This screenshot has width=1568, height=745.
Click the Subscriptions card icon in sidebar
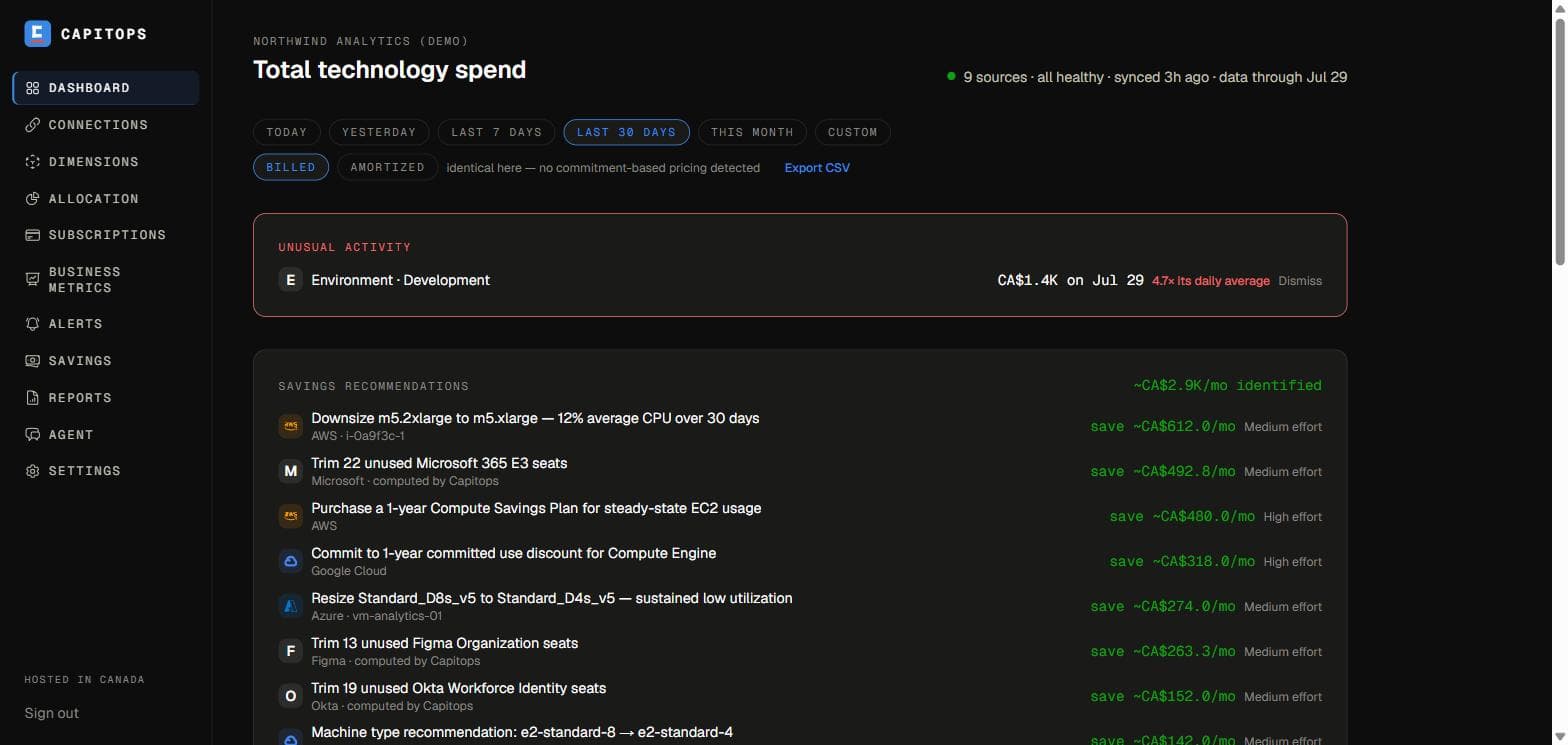click(32, 235)
